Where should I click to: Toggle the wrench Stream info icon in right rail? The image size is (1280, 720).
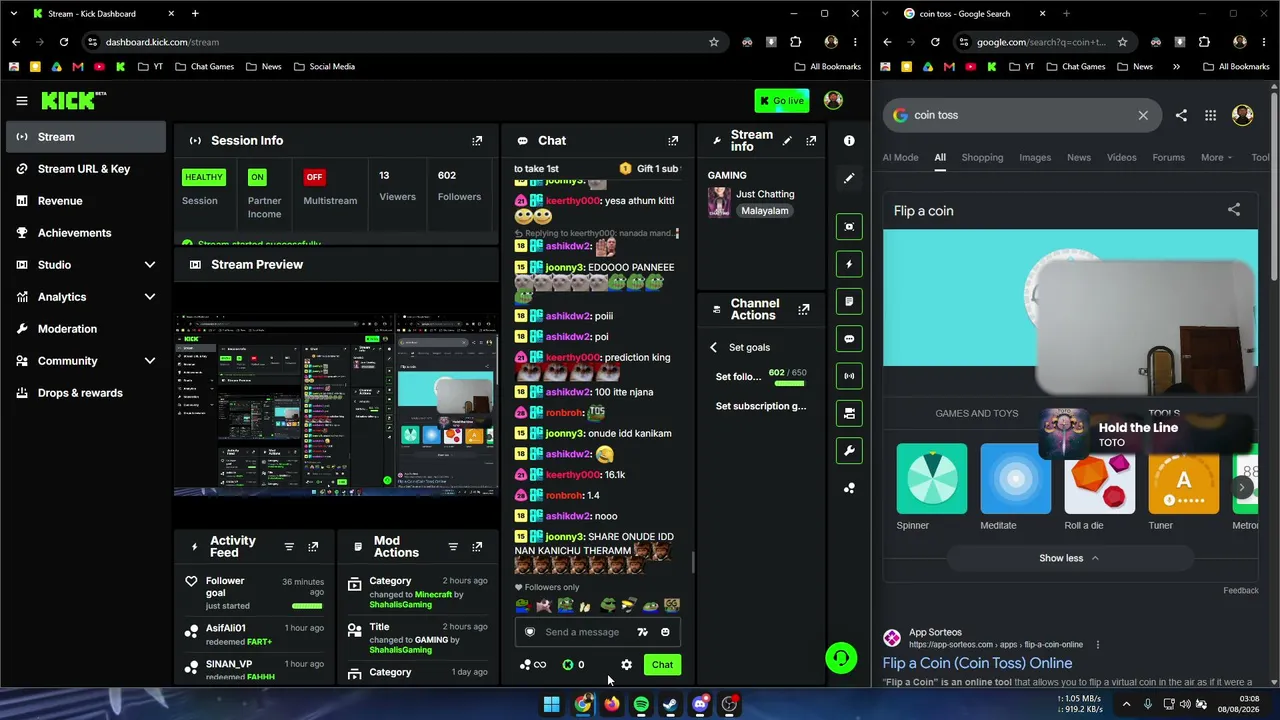tap(849, 451)
